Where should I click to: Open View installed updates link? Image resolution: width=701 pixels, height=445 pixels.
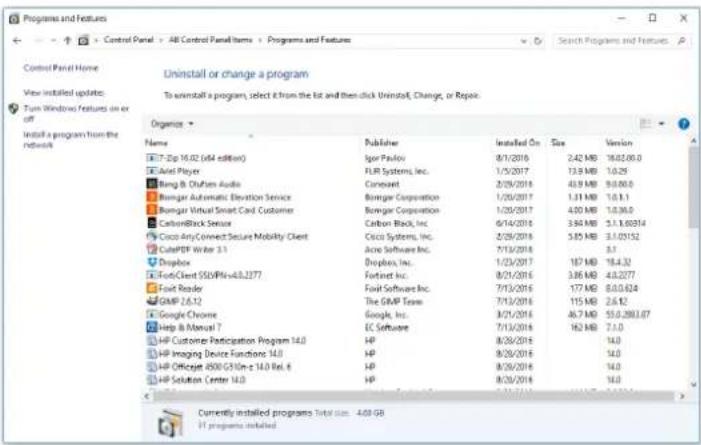point(63,93)
